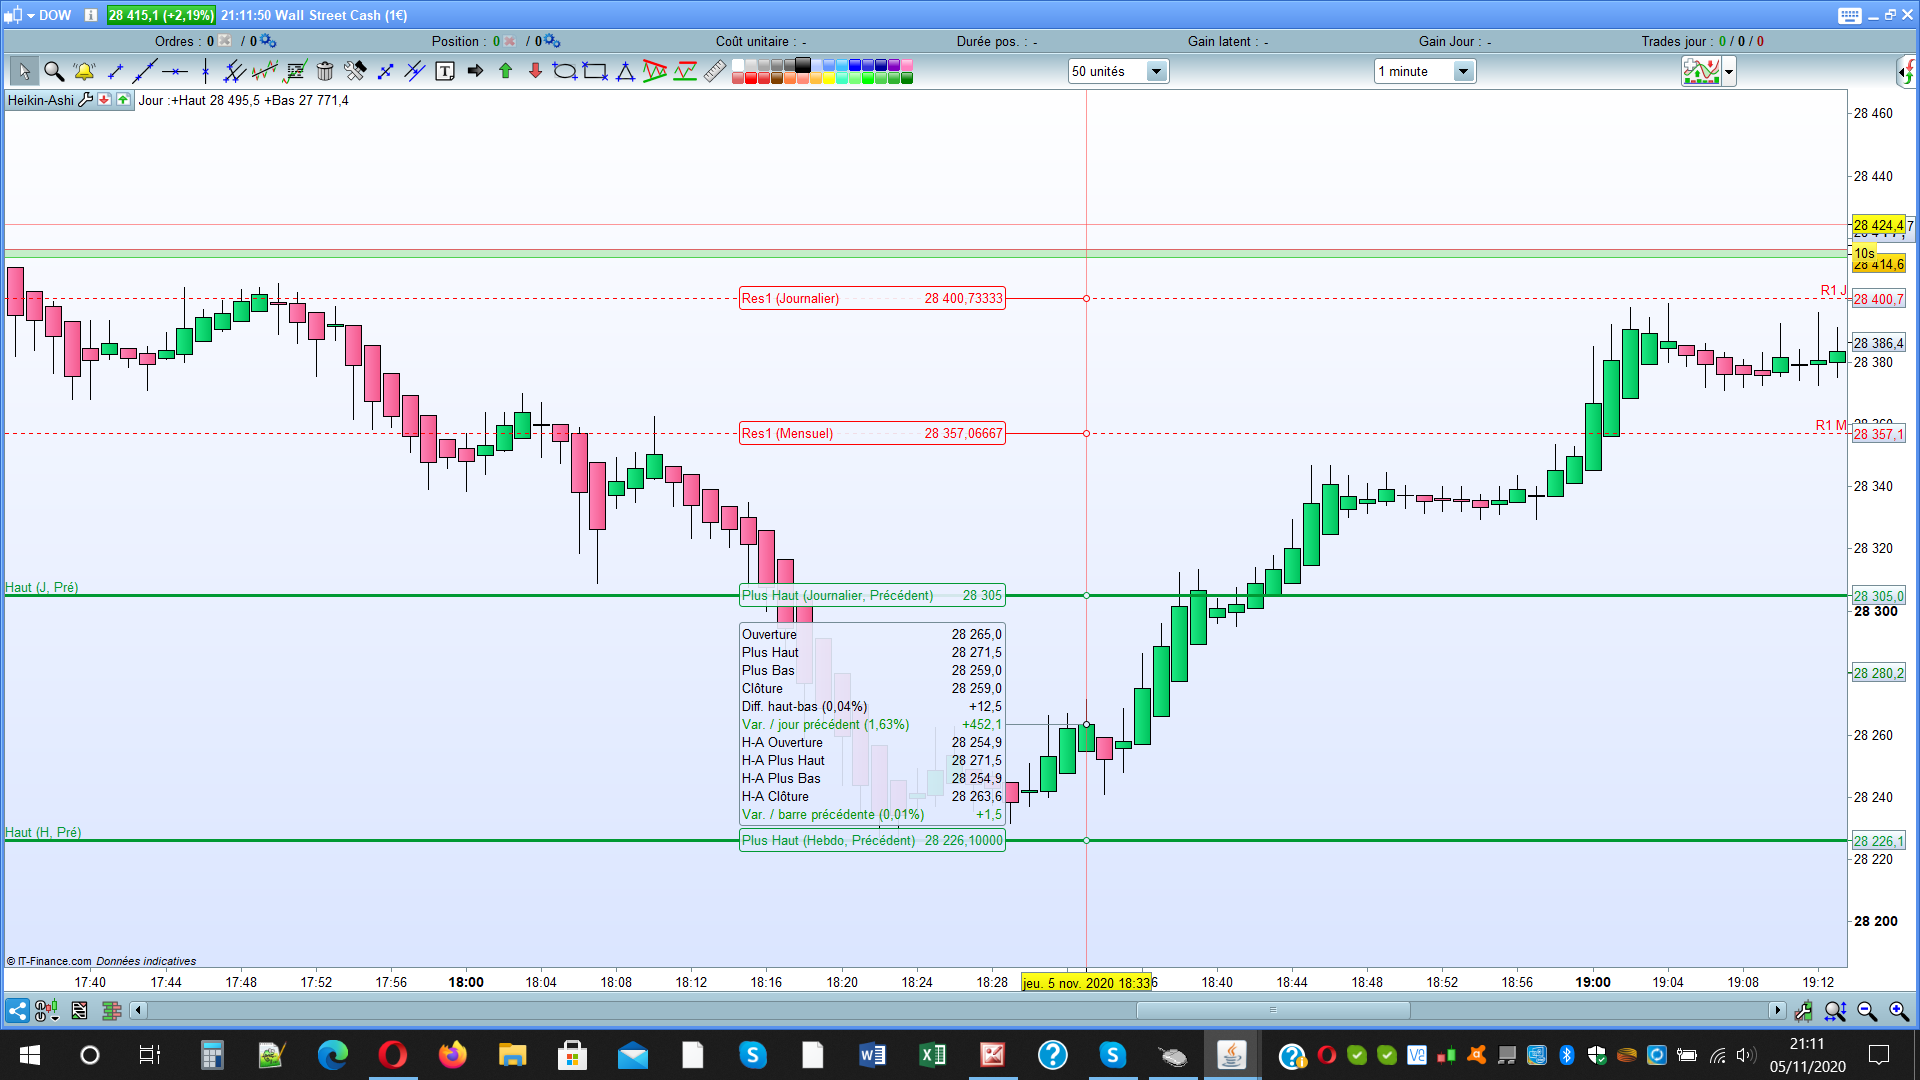Click the Heikin-Ashi price label
The image size is (1920, 1080).
pyautogui.click(x=41, y=100)
